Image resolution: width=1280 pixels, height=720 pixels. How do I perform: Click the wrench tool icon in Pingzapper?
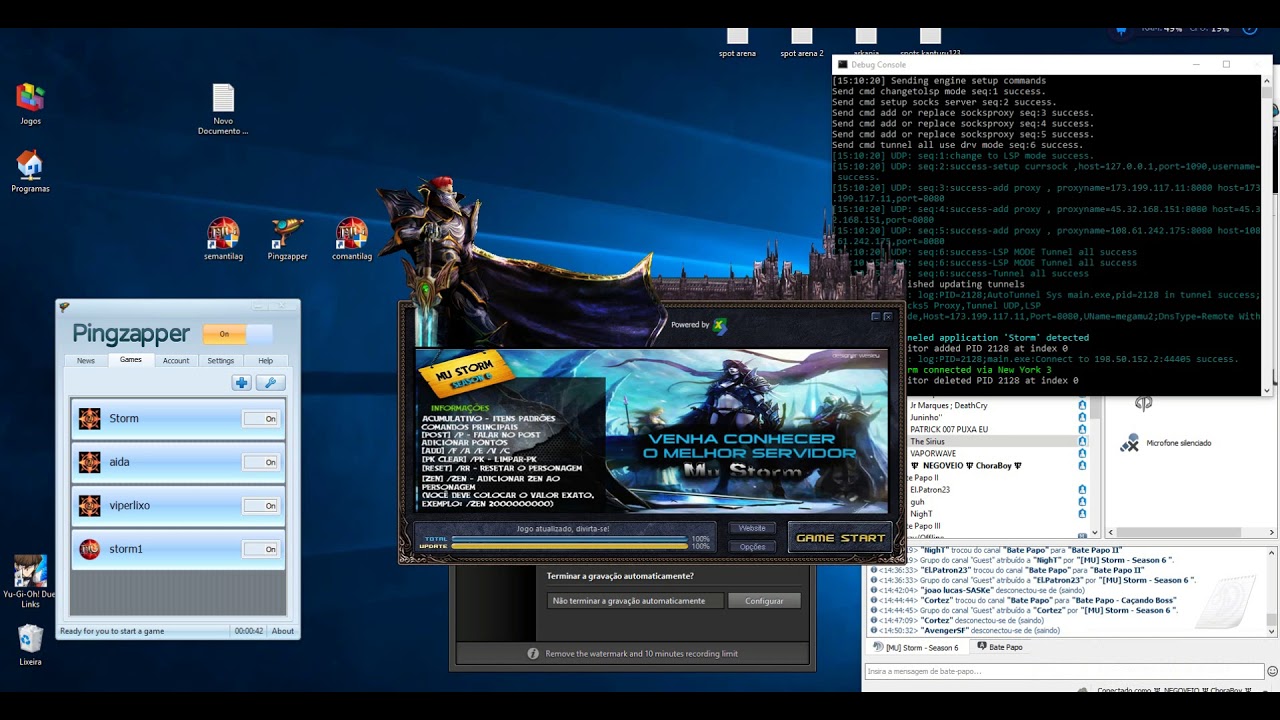[x=270, y=382]
